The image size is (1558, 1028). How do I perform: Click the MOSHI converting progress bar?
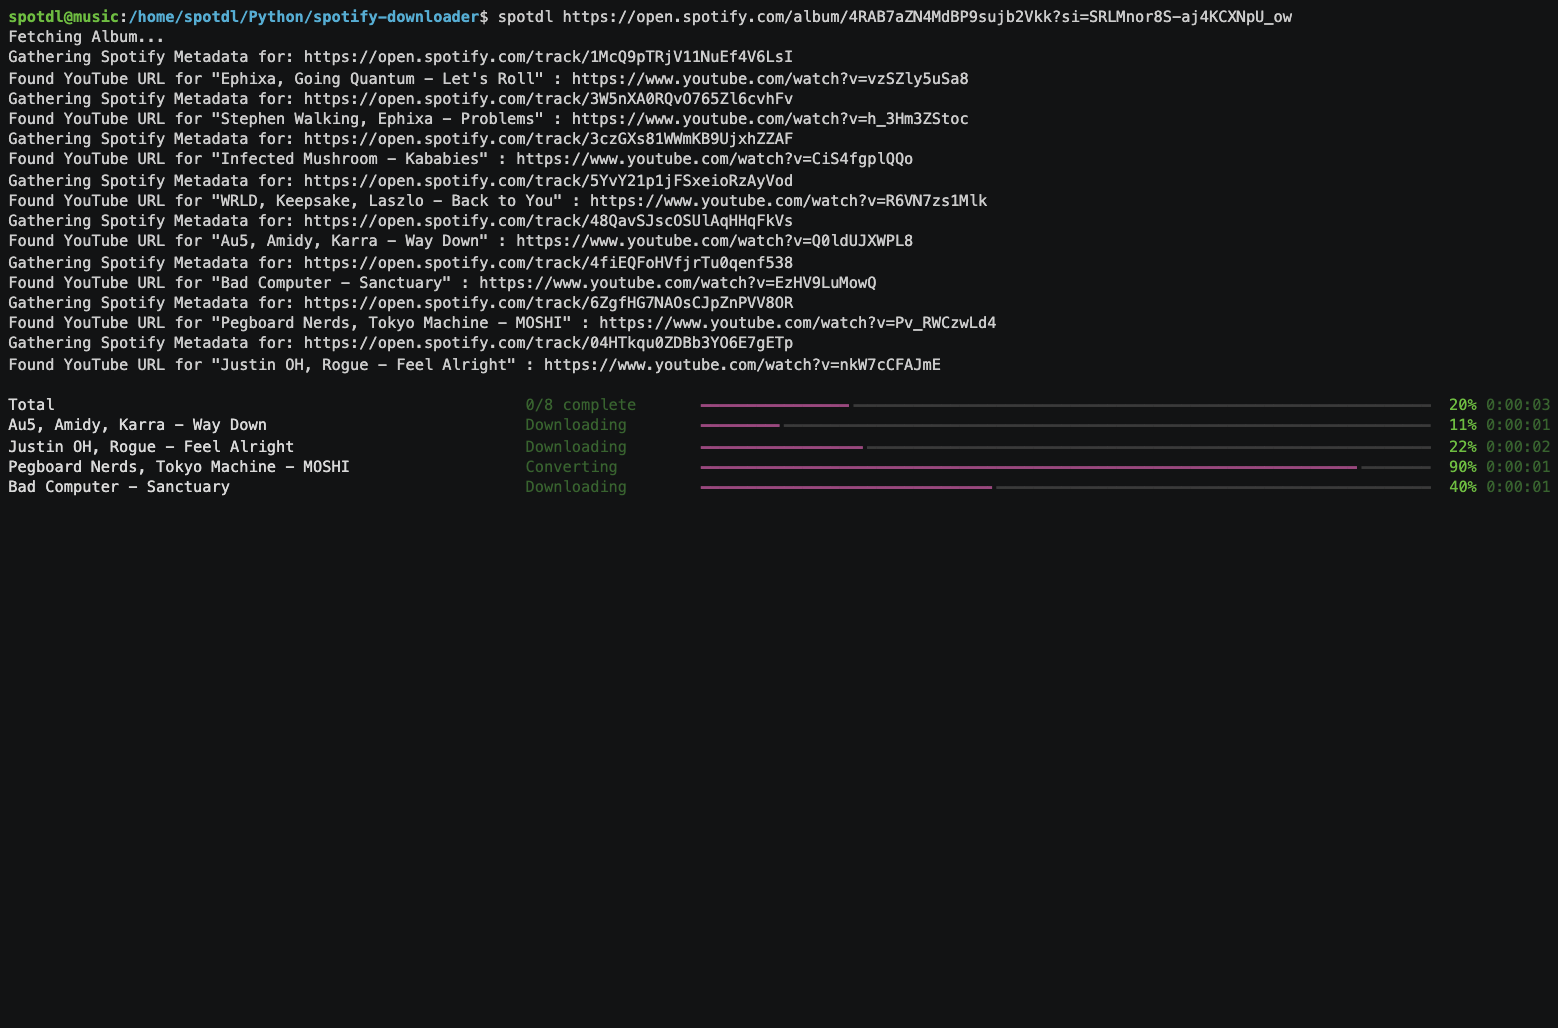1065,467
